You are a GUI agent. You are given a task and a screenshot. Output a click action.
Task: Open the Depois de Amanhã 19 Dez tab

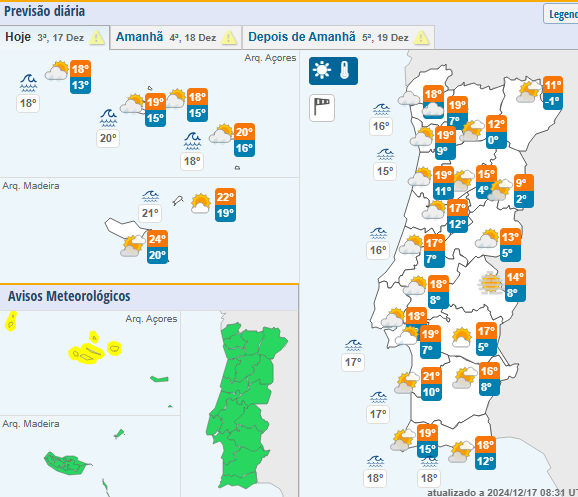(x=338, y=37)
